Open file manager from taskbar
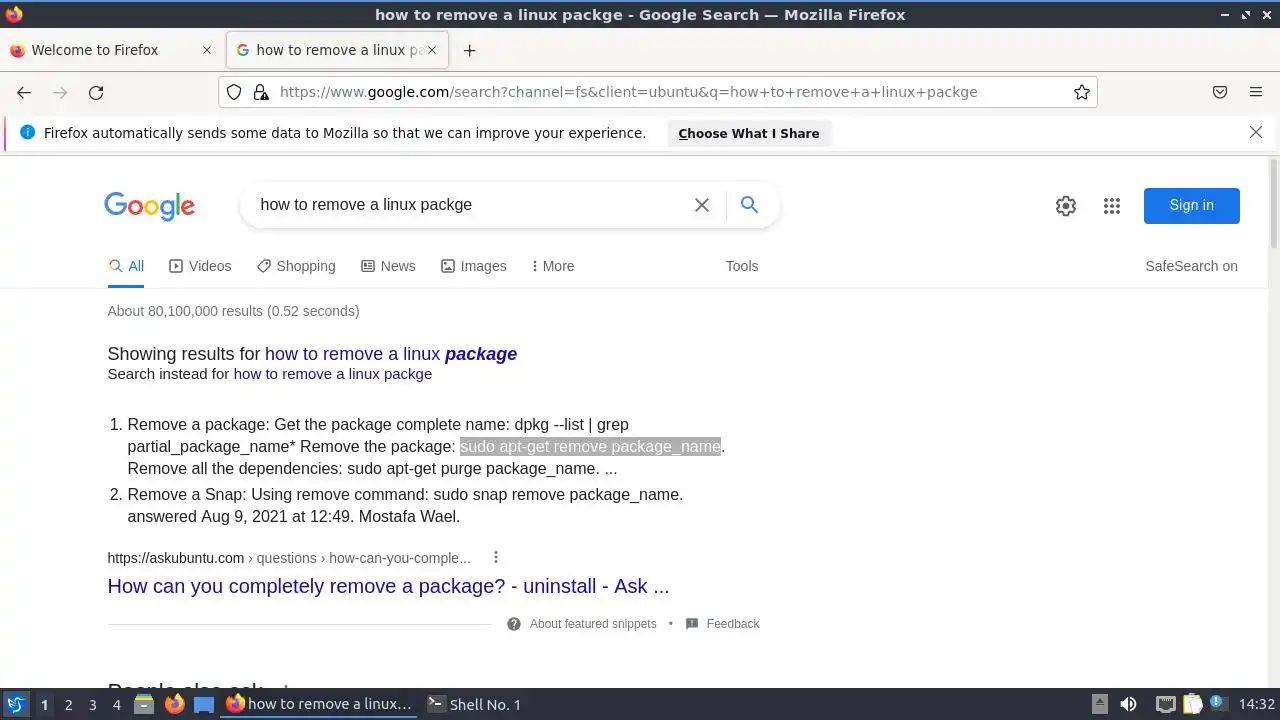Image resolution: width=1280 pixels, height=720 pixels. (x=144, y=704)
